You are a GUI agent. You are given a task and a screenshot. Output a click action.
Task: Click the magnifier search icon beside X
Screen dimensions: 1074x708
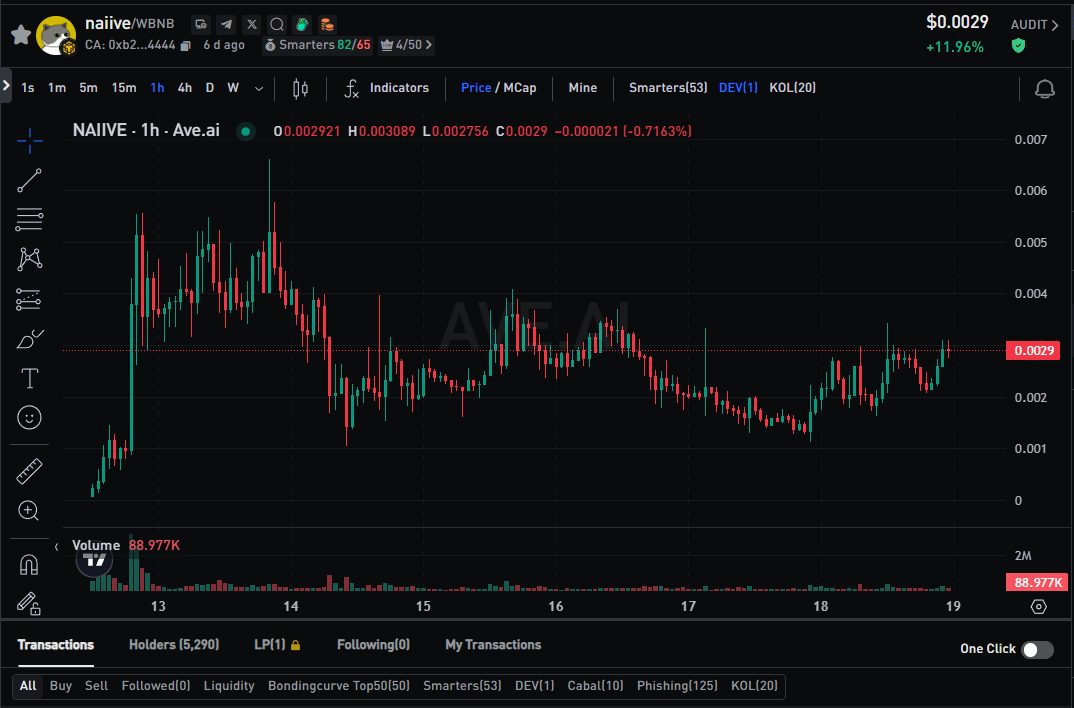(277, 24)
